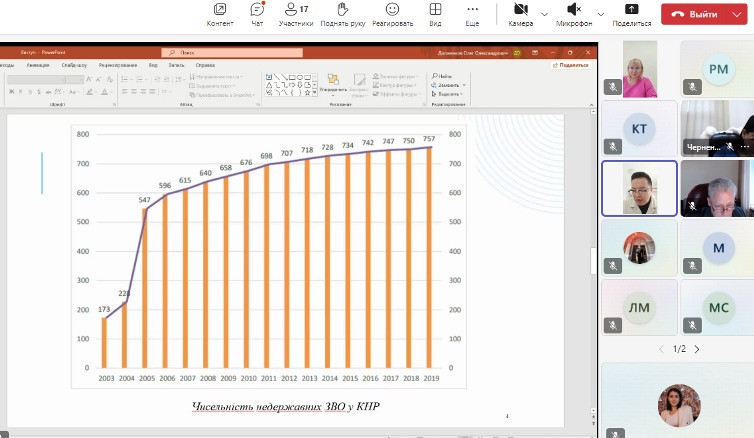Open the Контент sharing panel
Screen dimensions: 754x438
pyautogui.click(x=219, y=10)
